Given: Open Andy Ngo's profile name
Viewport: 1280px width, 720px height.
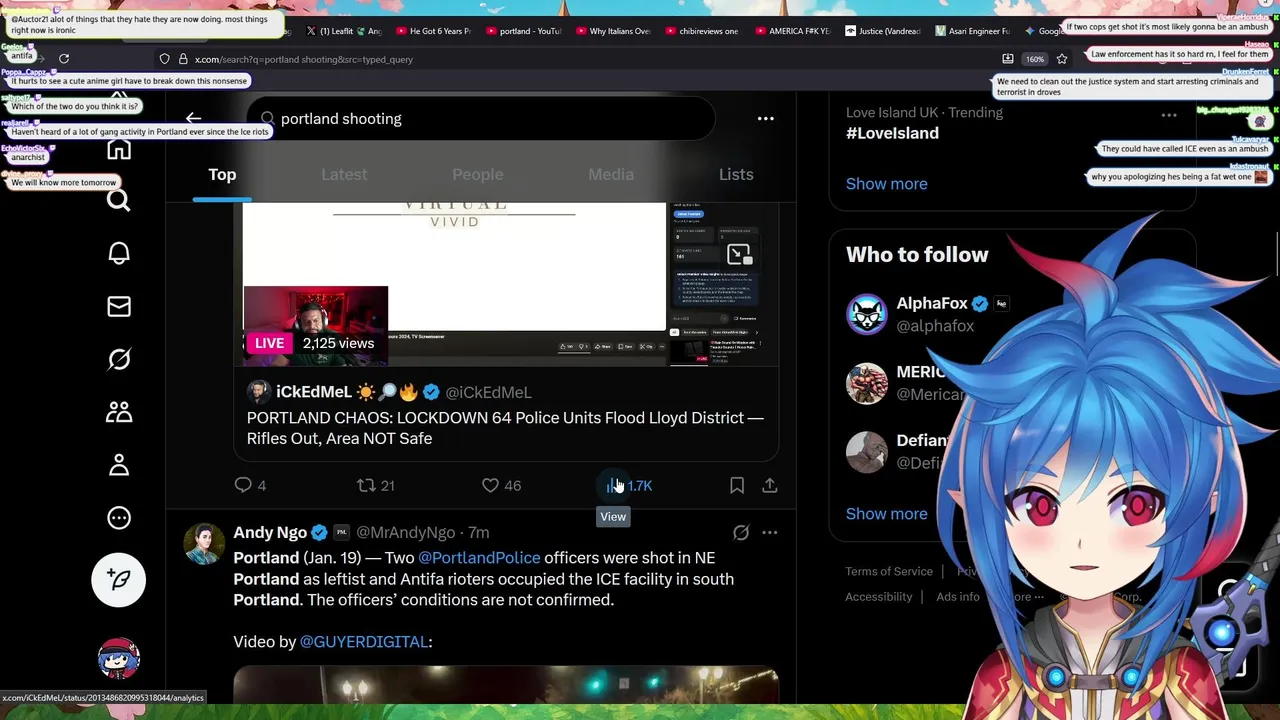Looking at the screenshot, I should [x=270, y=533].
